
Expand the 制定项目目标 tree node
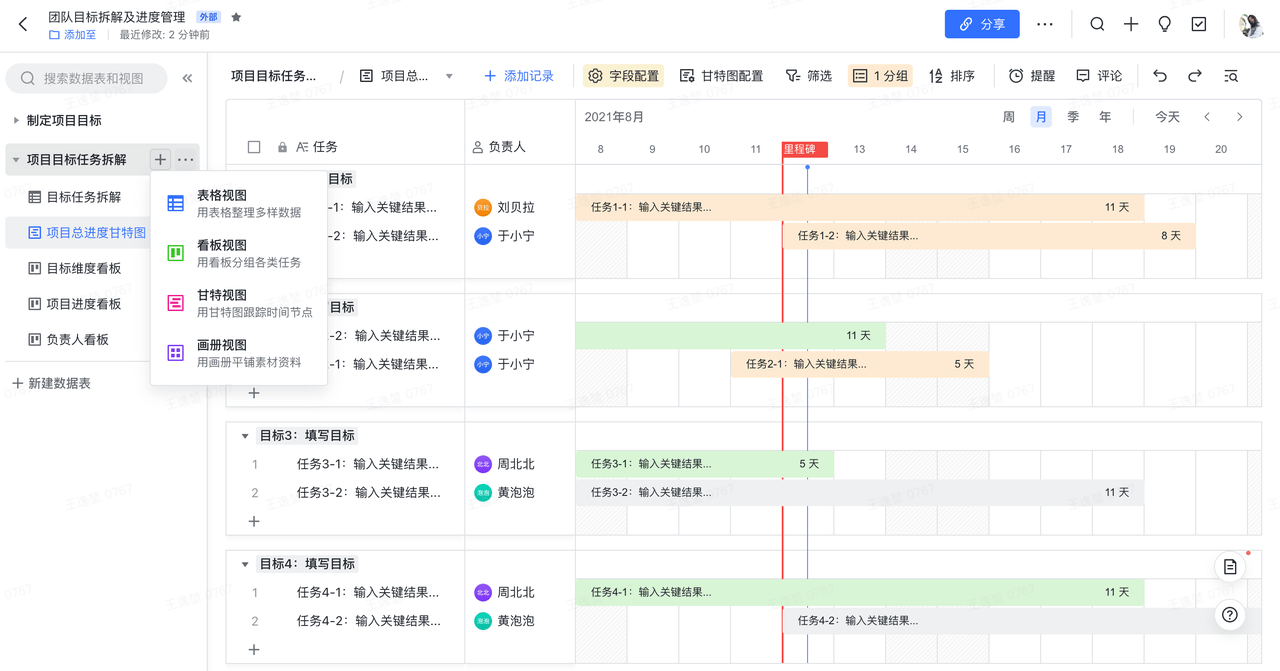(16, 121)
